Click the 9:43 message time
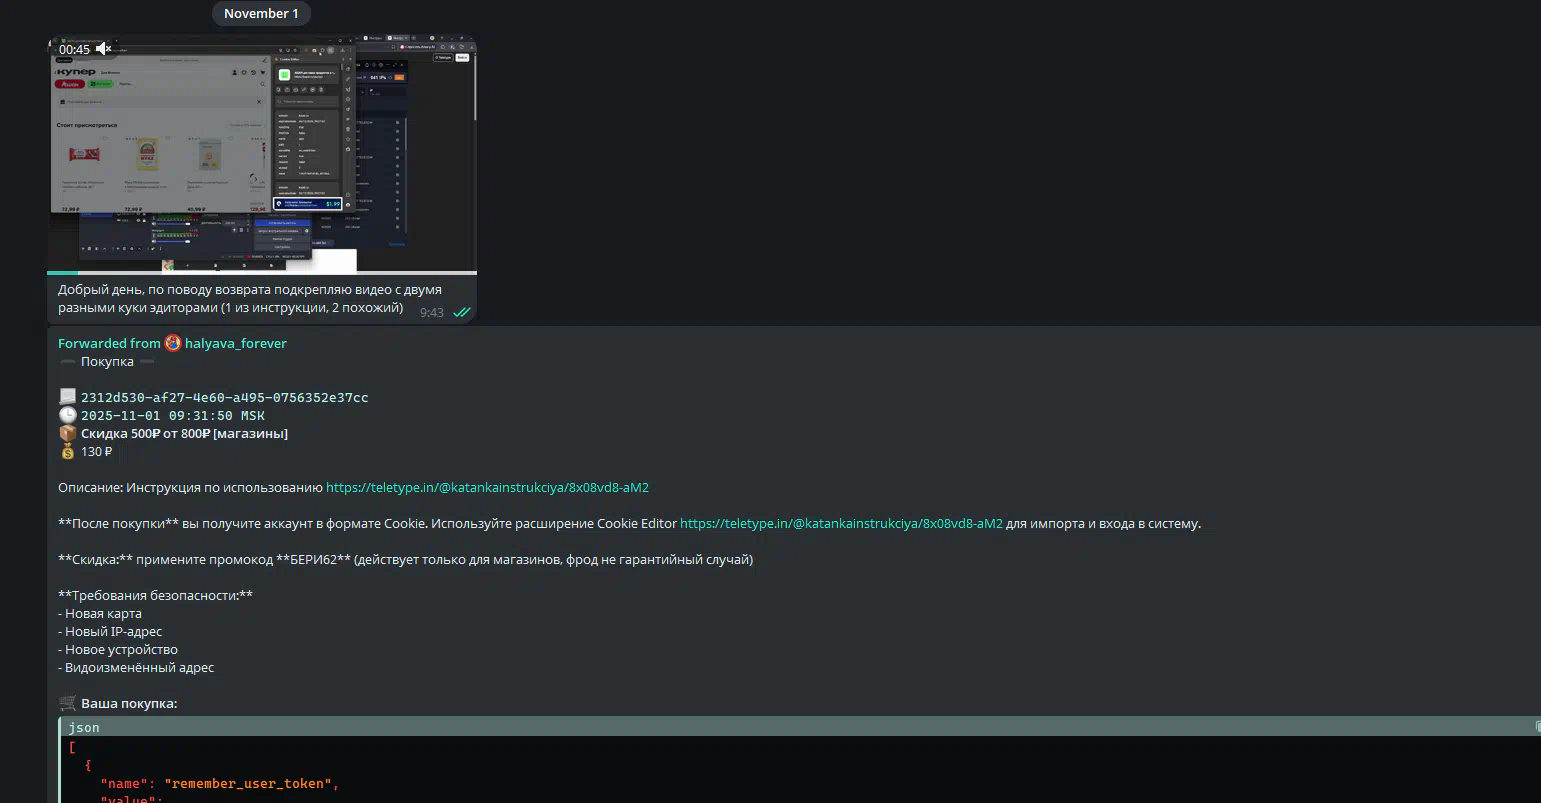The image size is (1541, 803). coord(432,312)
